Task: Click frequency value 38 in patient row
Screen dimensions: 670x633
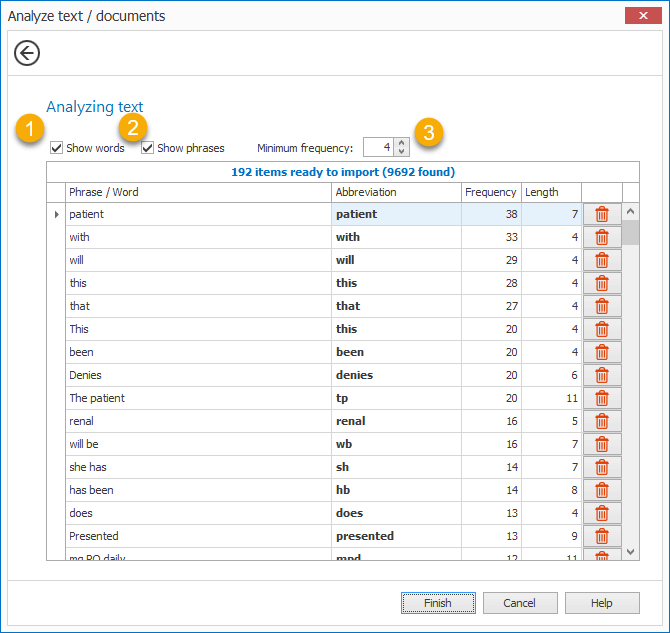Action: 491,214
